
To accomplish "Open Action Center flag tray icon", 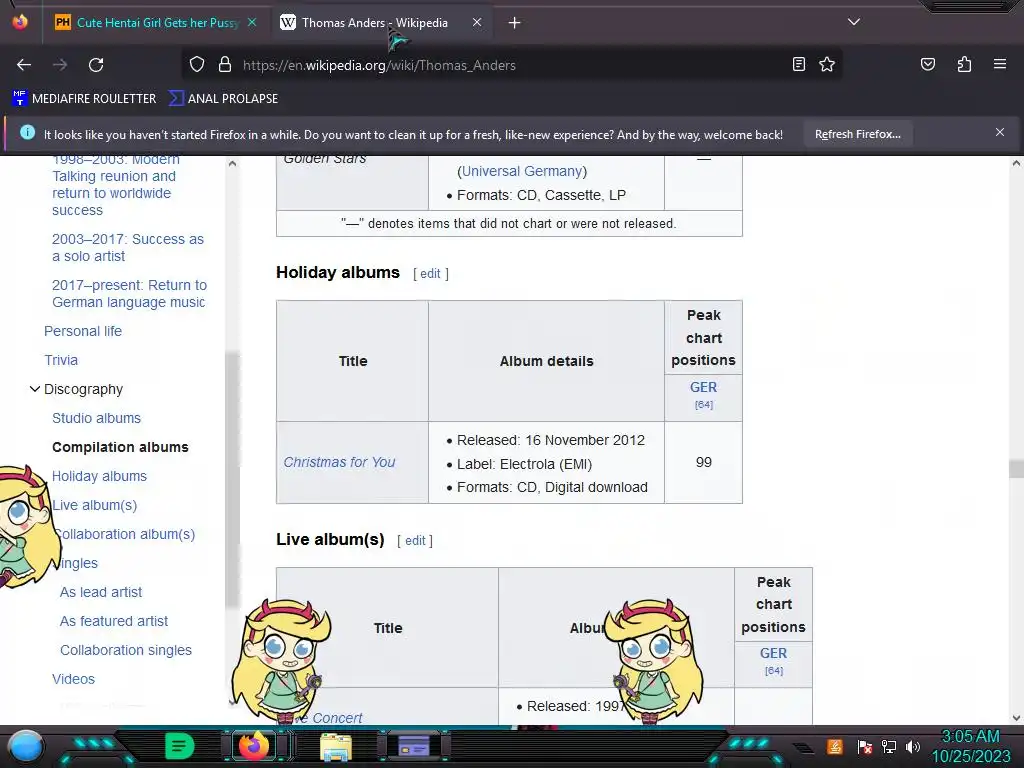I will (x=864, y=746).
